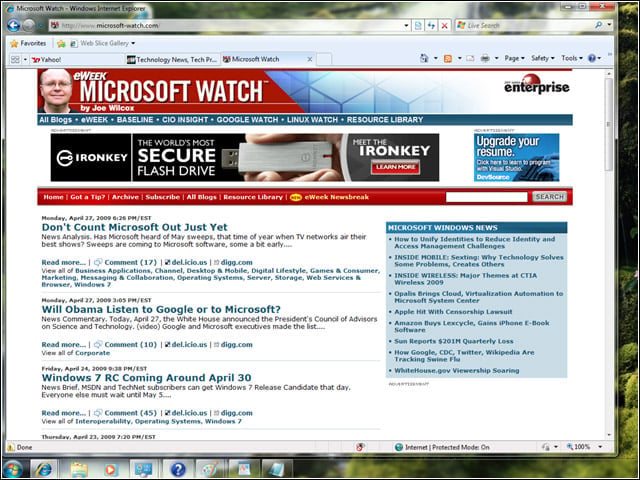Click comment bubble icon beside Comment (45)

click(x=98, y=413)
